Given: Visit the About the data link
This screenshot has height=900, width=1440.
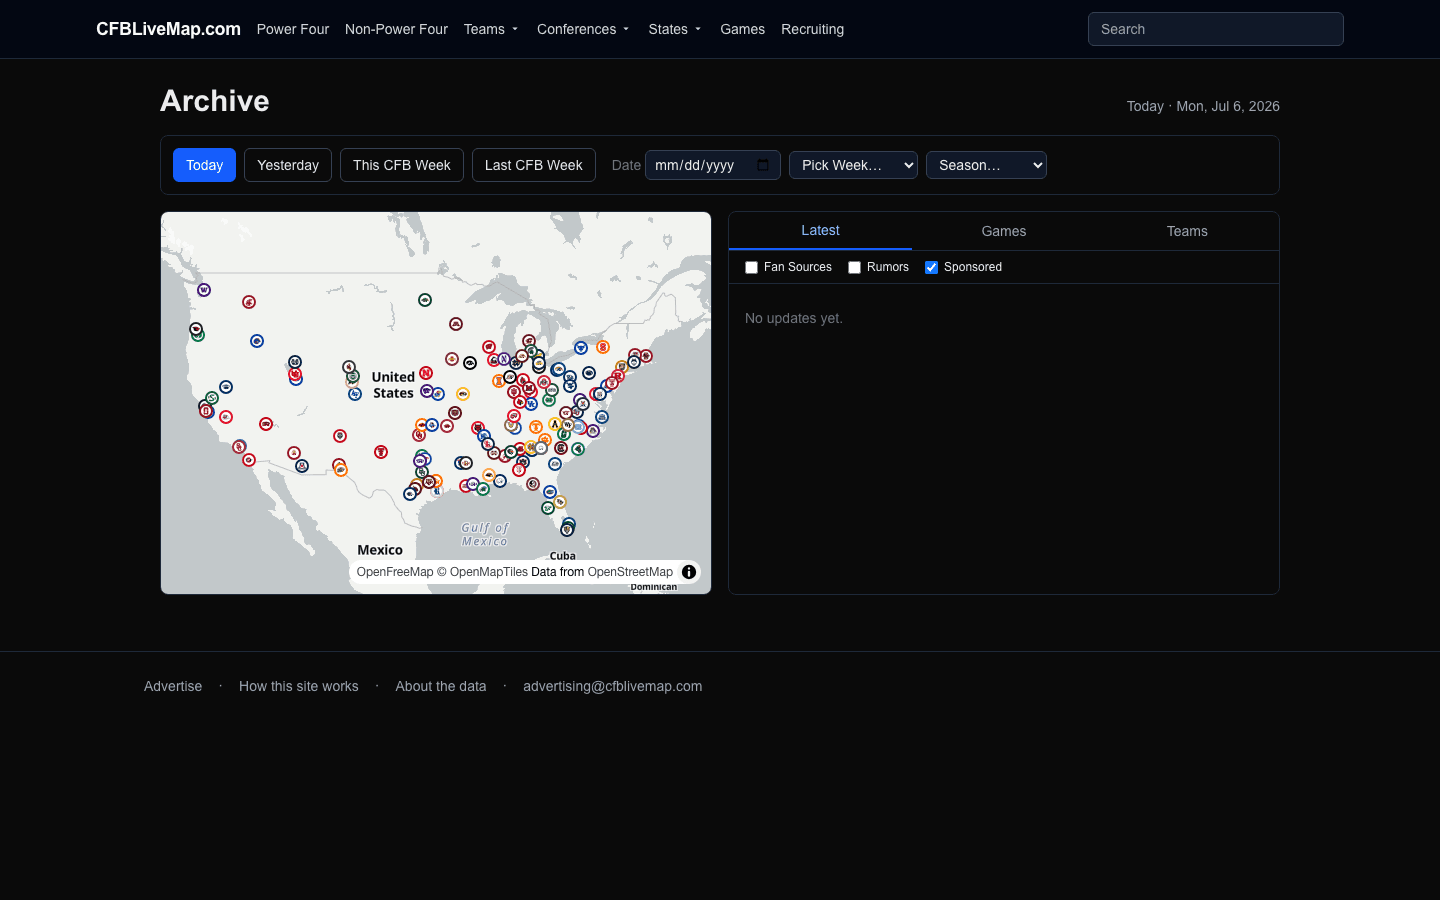Looking at the screenshot, I should (x=441, y=686).
